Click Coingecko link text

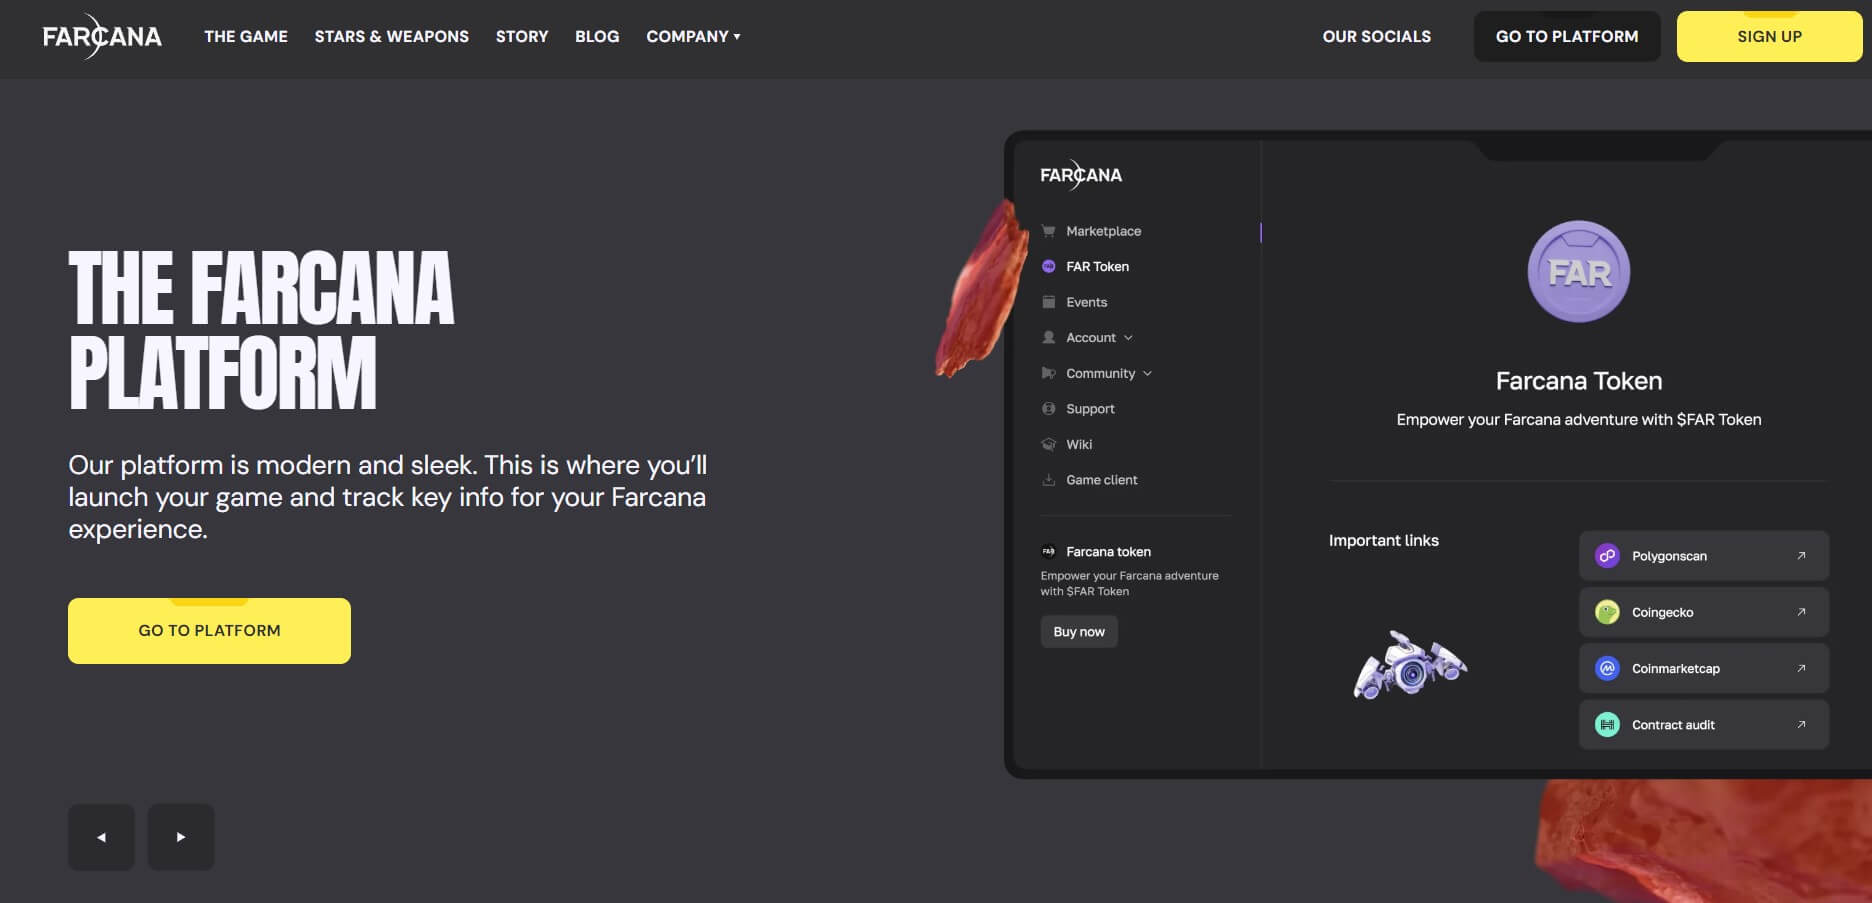[1662, 612]
